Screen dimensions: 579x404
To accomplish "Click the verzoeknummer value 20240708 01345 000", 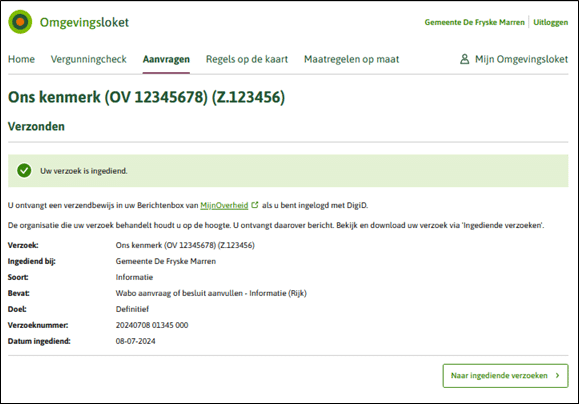I will 152,325.
